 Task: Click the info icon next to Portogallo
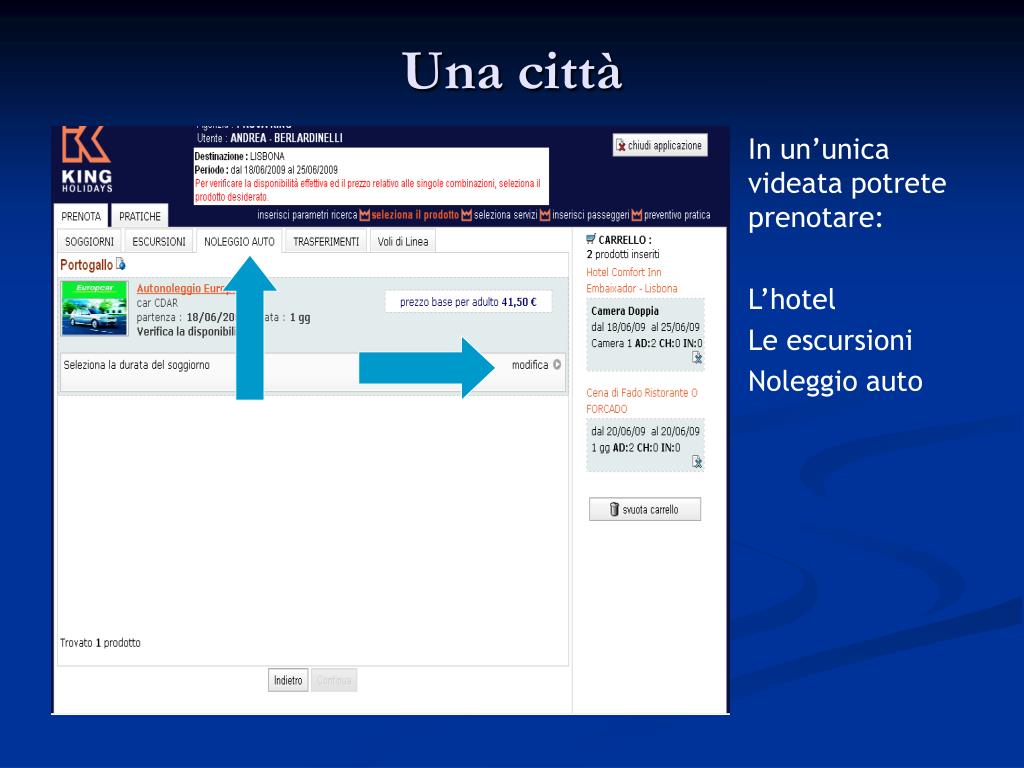click(121, 264)
